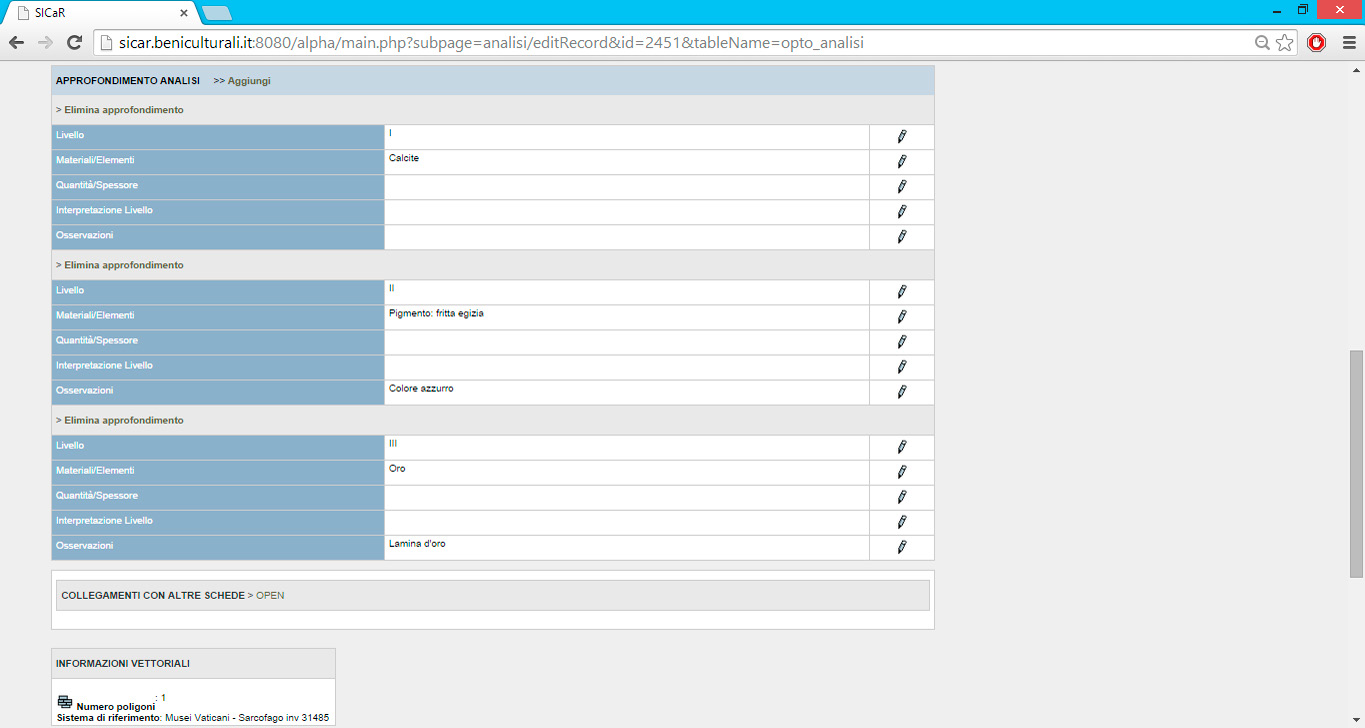Screen dimensions: 1365x728
Task: Click the Numero poligoni layers icon
Action: [65, 701]
